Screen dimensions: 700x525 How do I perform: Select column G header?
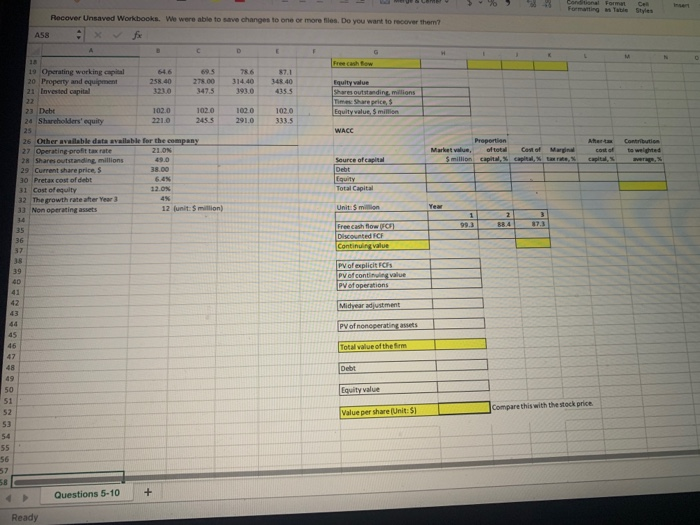tap(376, 52)
